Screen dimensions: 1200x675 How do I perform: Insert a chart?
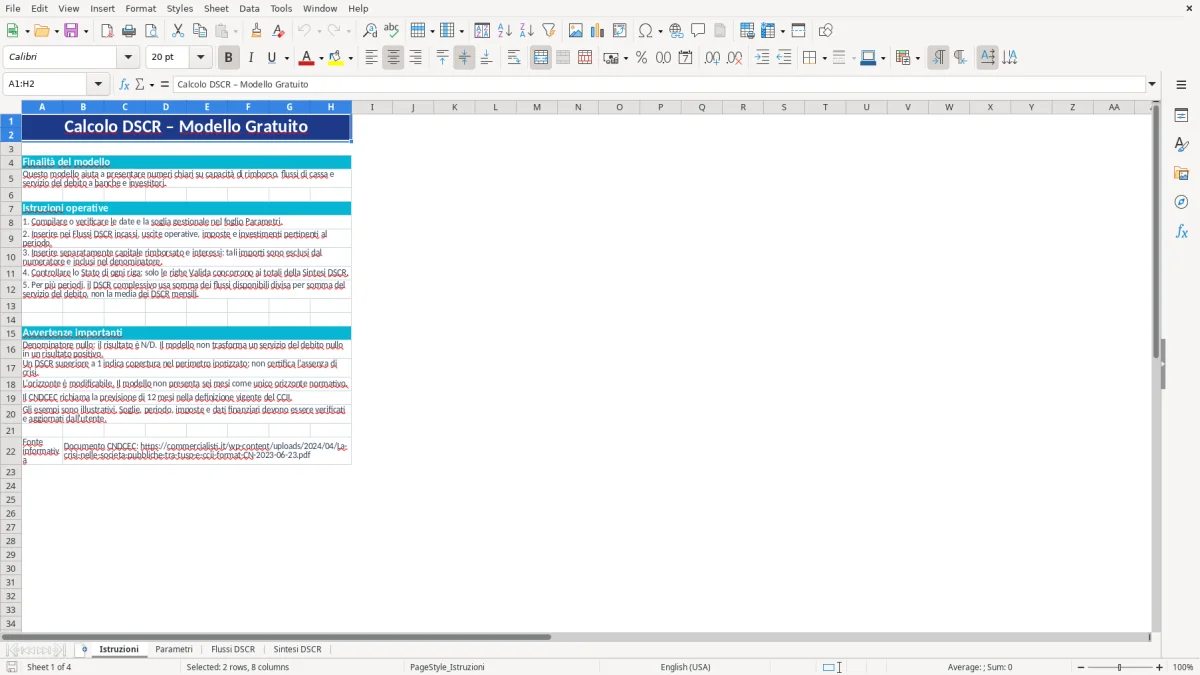click(598, 31)
